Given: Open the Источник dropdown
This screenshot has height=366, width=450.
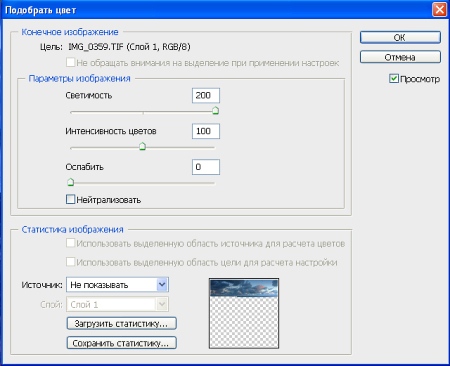Looking at the screenshot, I should pyautogui.click(x=117, y=285).
